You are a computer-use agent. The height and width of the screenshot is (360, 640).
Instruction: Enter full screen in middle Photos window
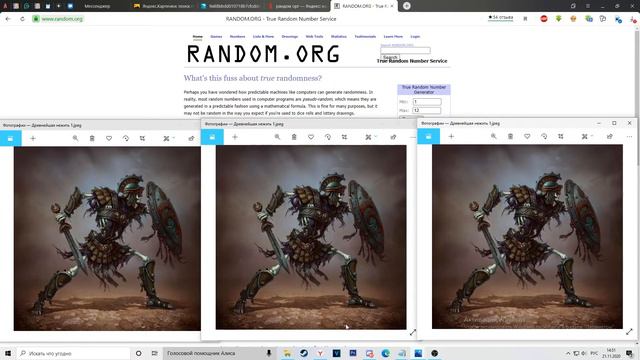tap(413, 333)
